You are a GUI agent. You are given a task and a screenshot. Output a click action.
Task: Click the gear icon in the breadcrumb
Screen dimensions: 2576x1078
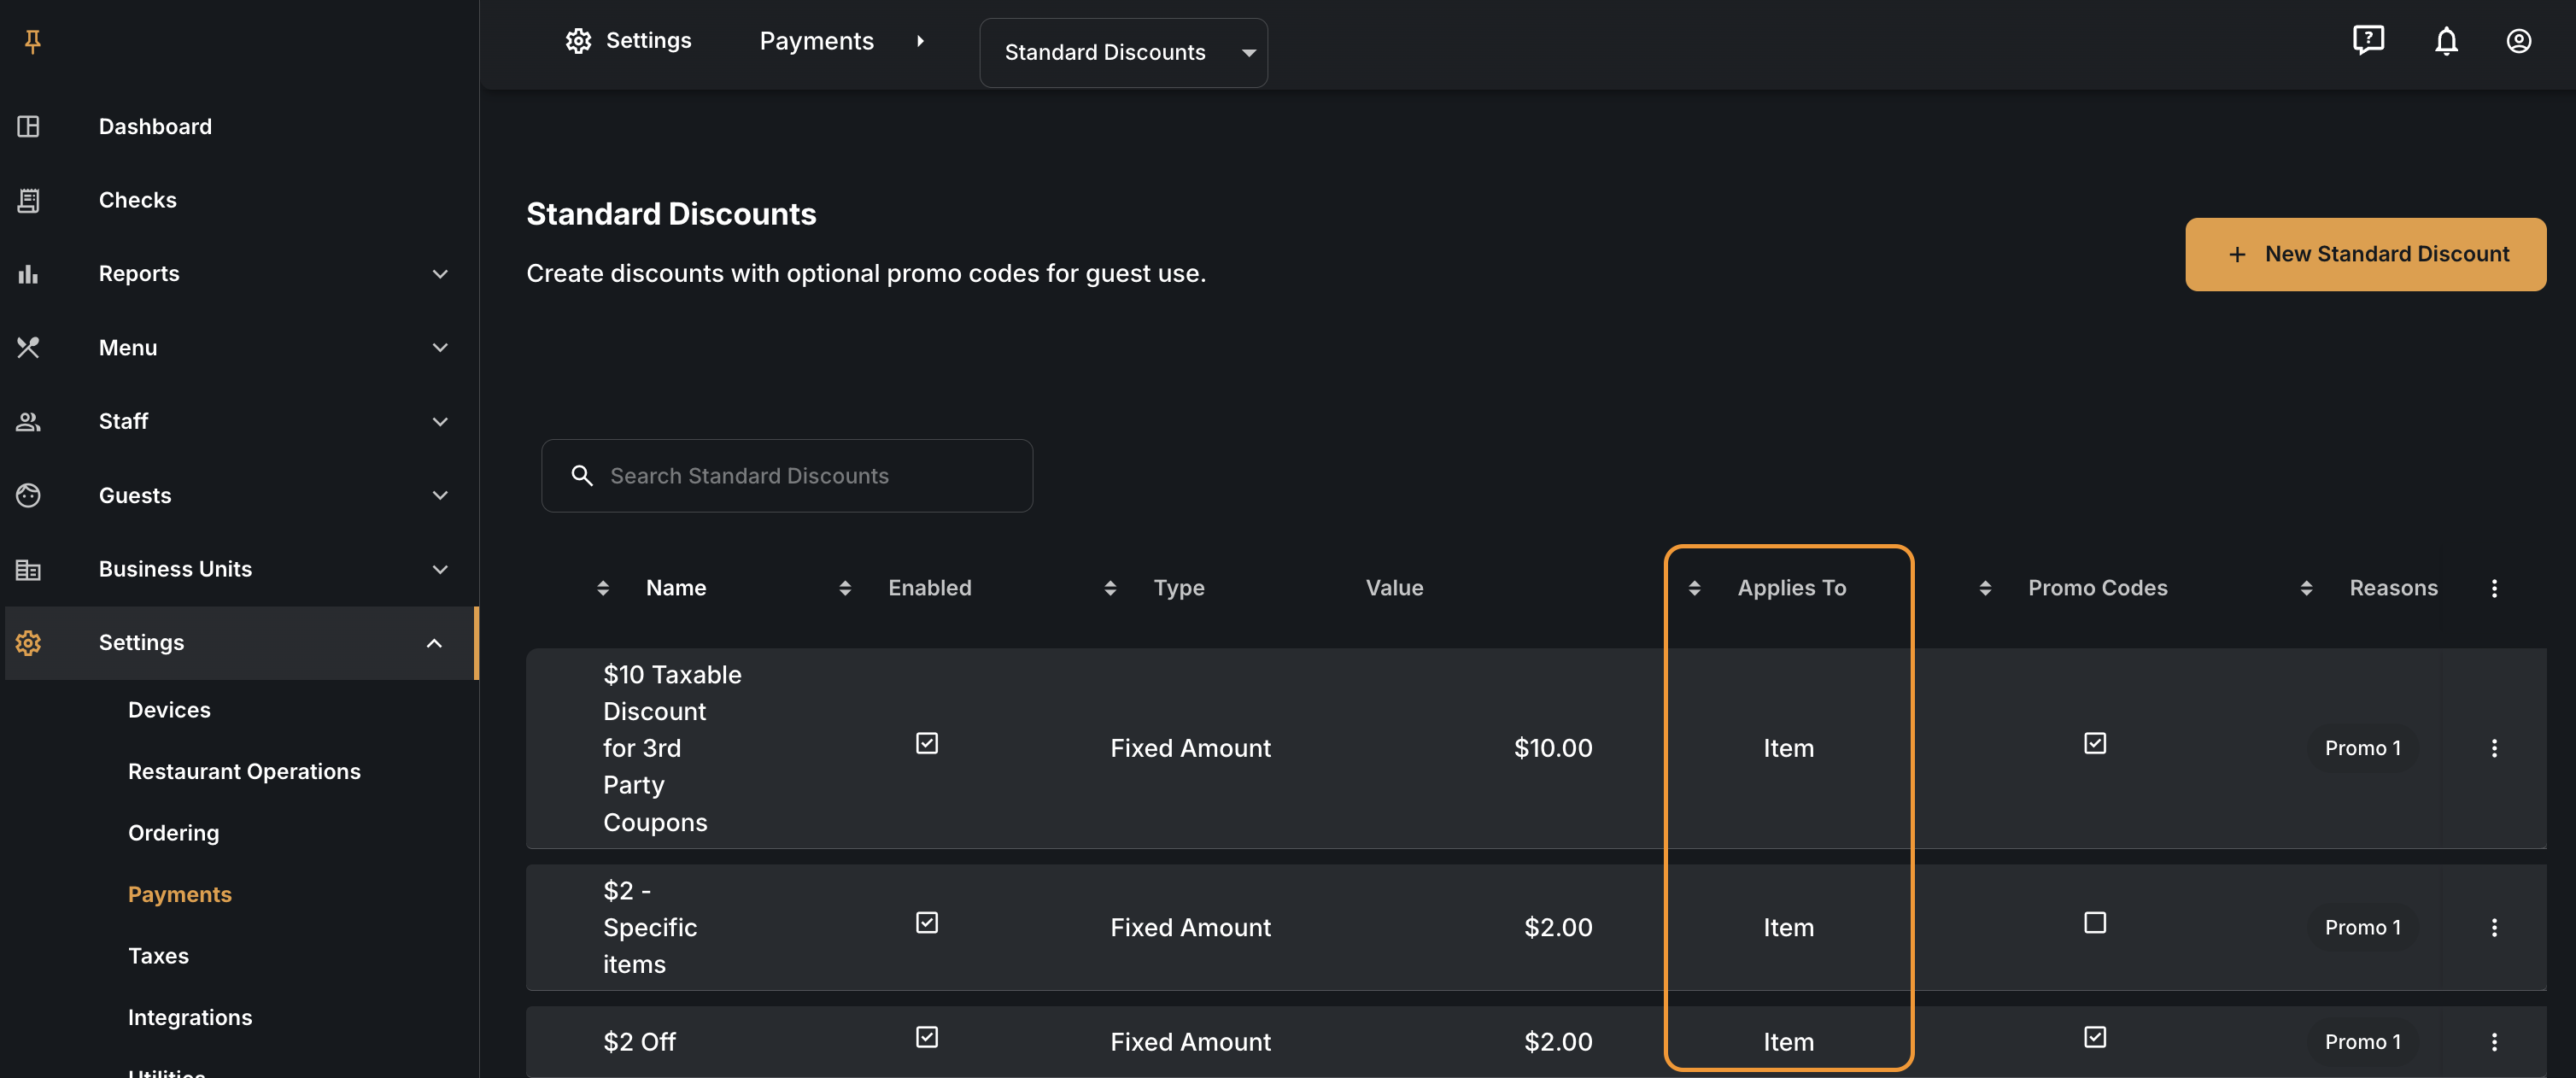[x=578, y=41]
